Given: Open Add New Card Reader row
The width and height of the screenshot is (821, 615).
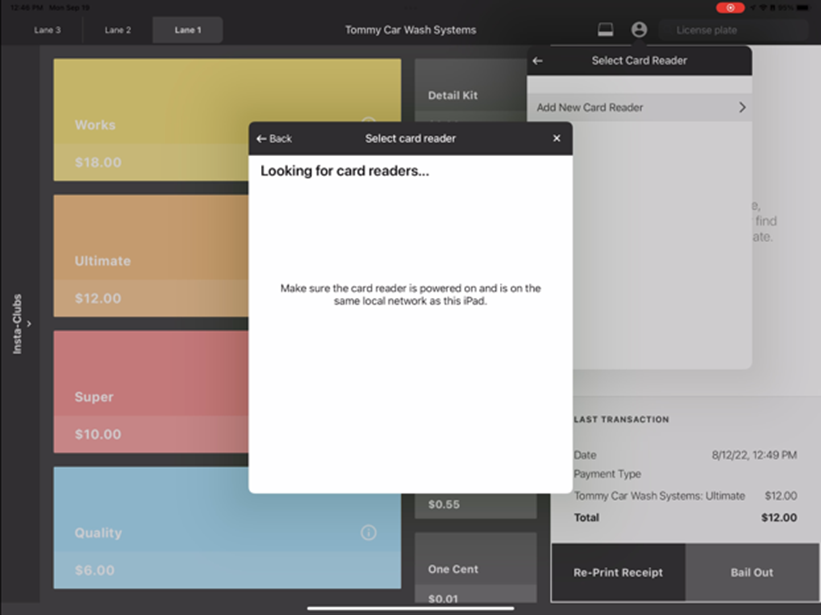Looking at the screenshot, I should (639, 107).
